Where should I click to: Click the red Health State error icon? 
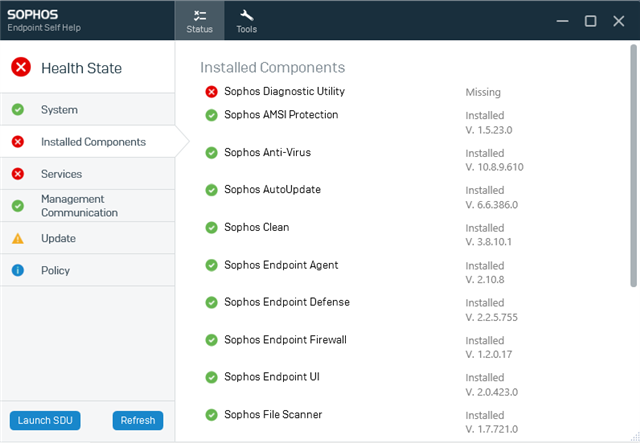click(x=21, y=67)
